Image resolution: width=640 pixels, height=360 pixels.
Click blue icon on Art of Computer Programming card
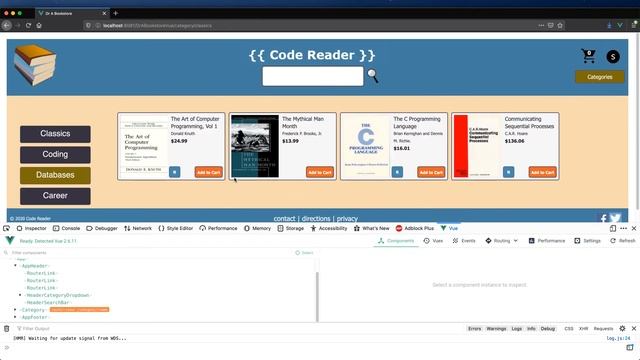click(x=174, y=172)
